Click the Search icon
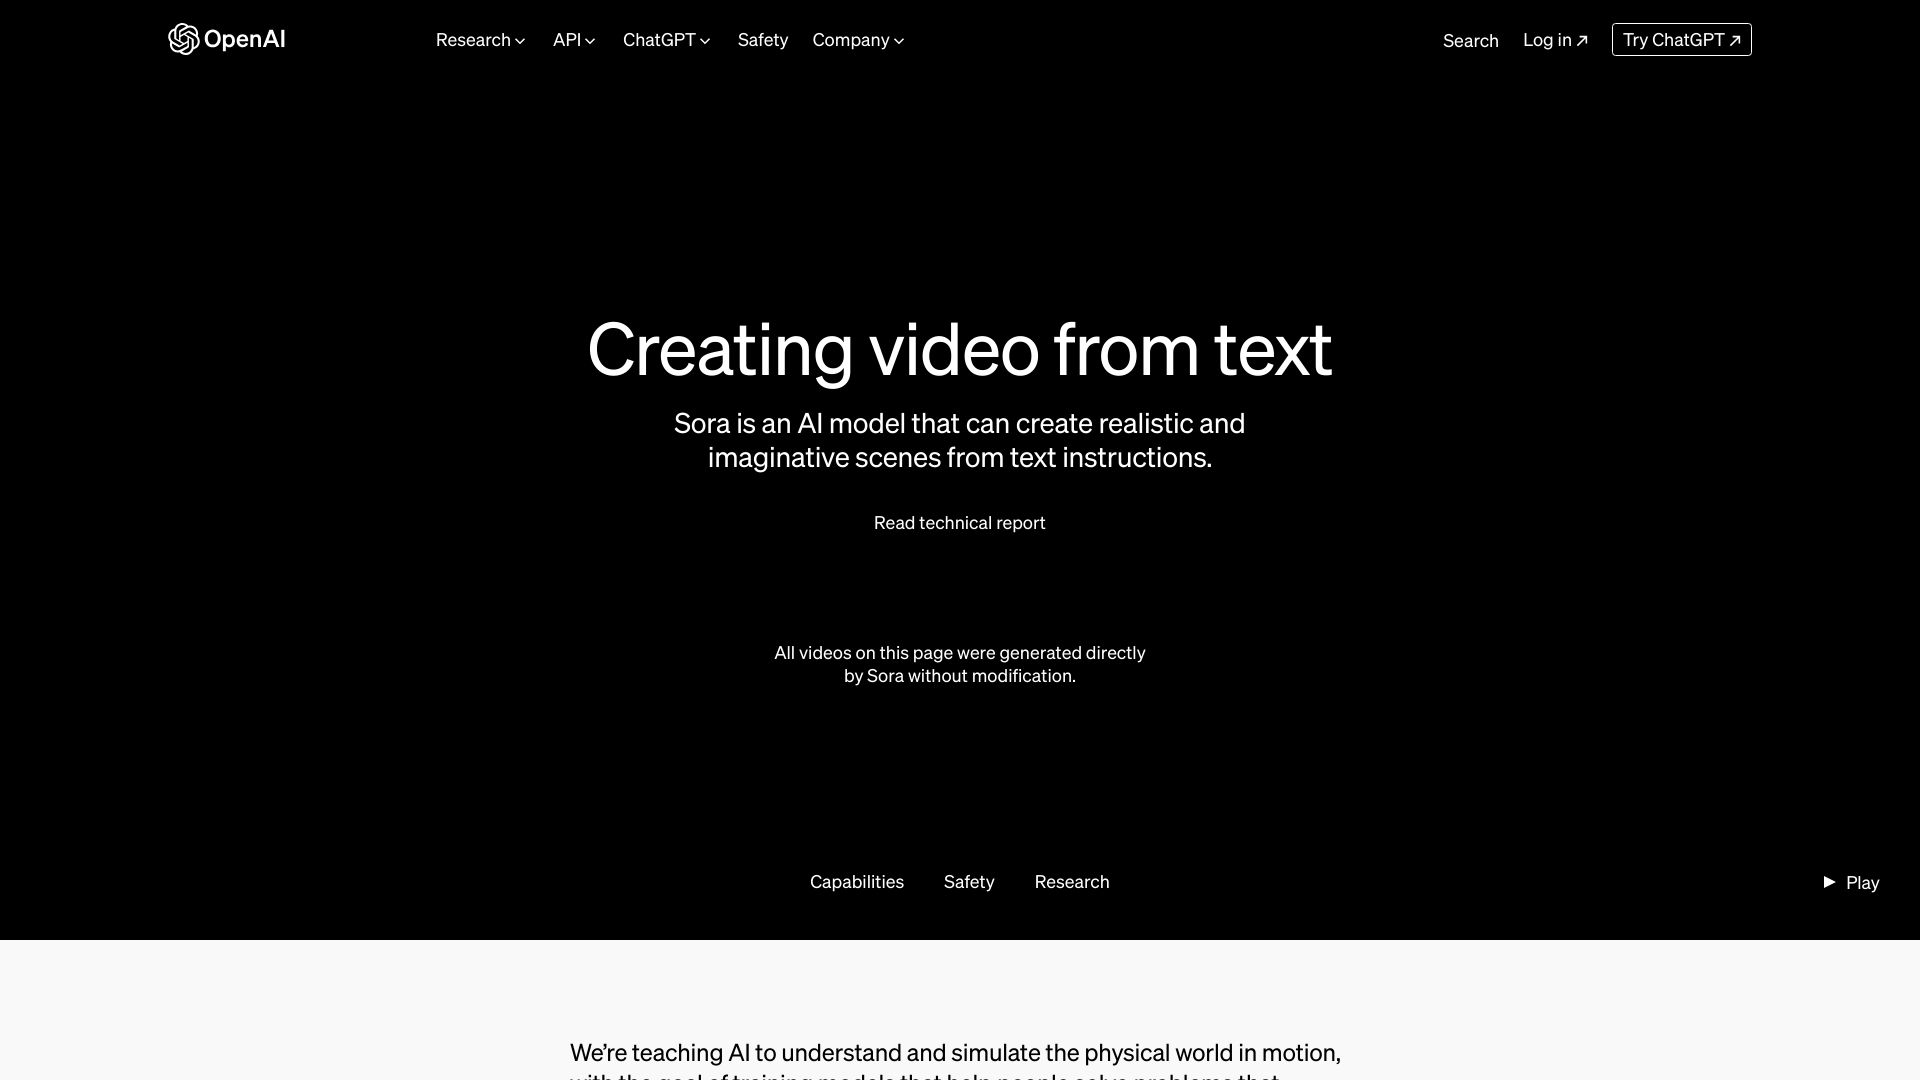The image size is (1920, 1080). (x=1470, y=40)
